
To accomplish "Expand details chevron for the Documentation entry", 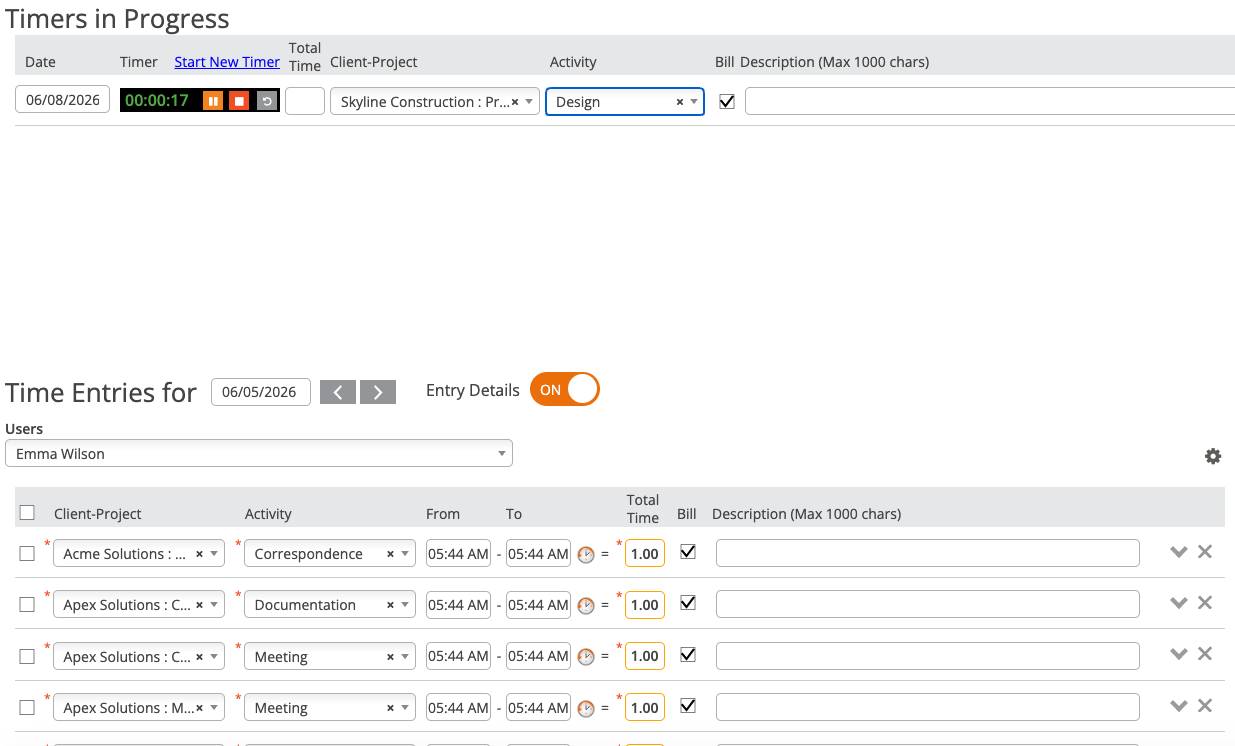I will [1179, 603].
